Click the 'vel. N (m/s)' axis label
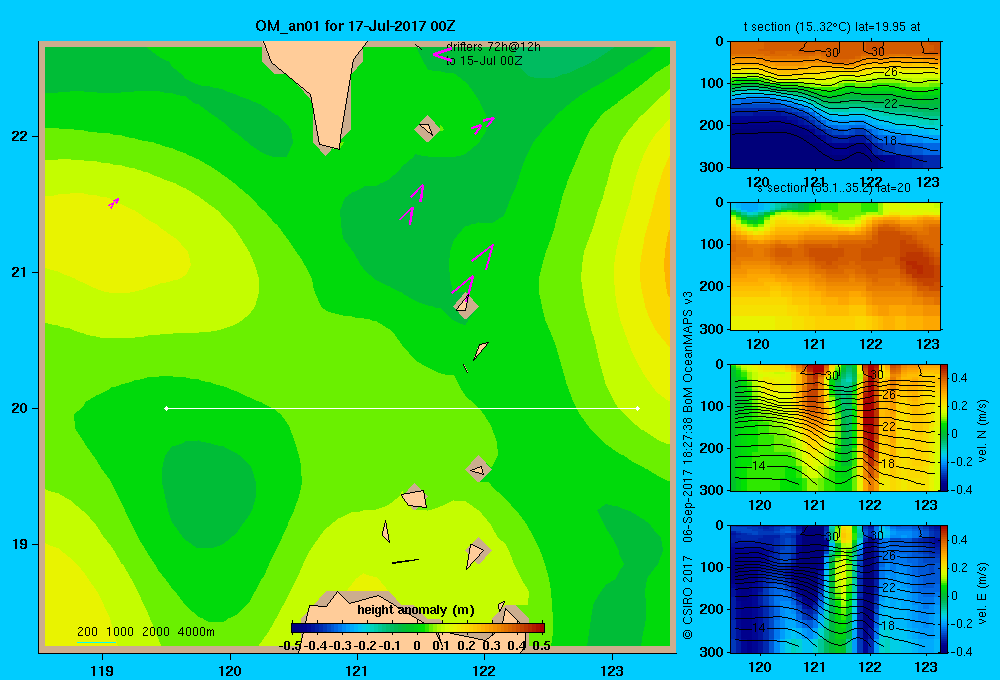The height and width of the screenshot is (680, 1000). click(982, 431)
